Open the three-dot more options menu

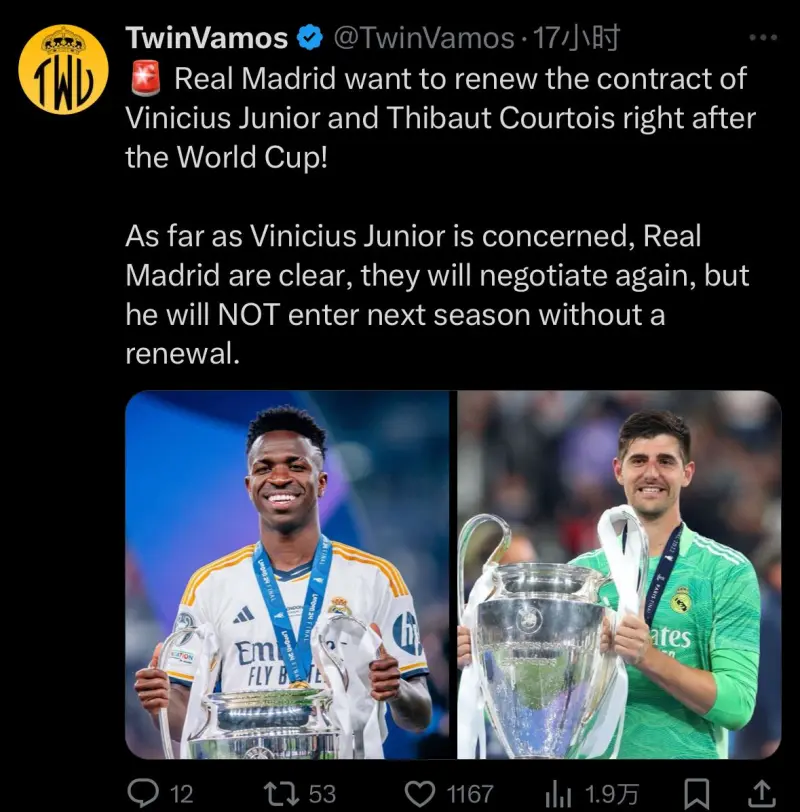(x=763, y=37)
